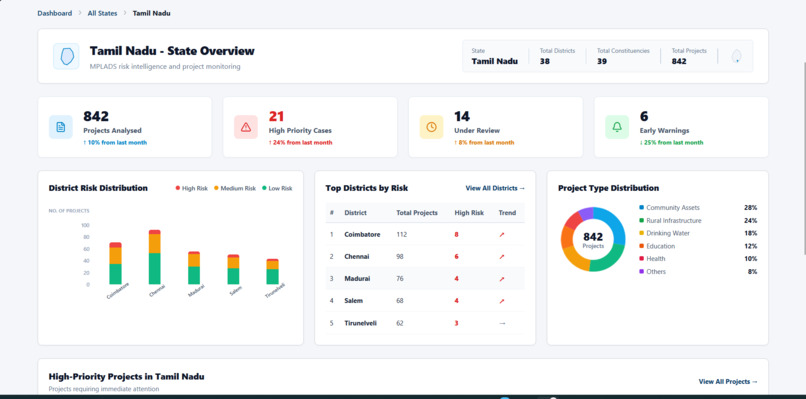Click Tamil Nadu in the breadcrumb

pos(152,13)
